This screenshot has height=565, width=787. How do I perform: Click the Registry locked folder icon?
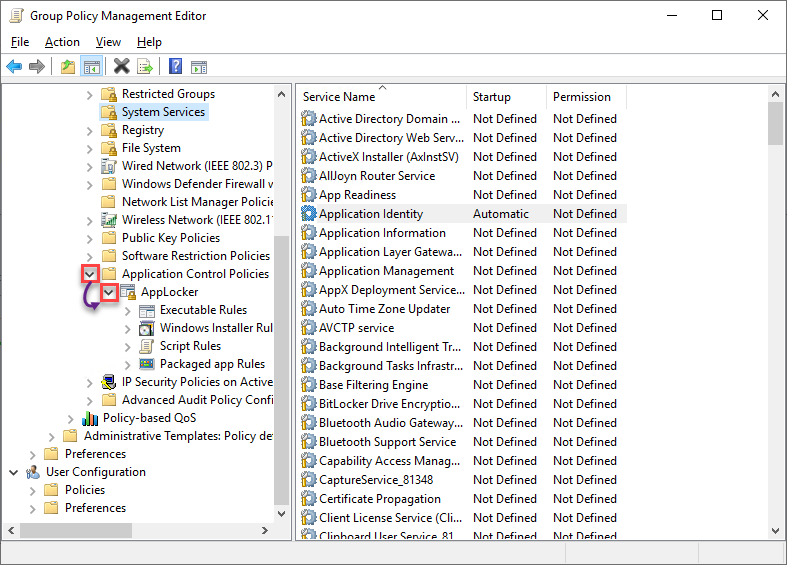coord(109,130)
